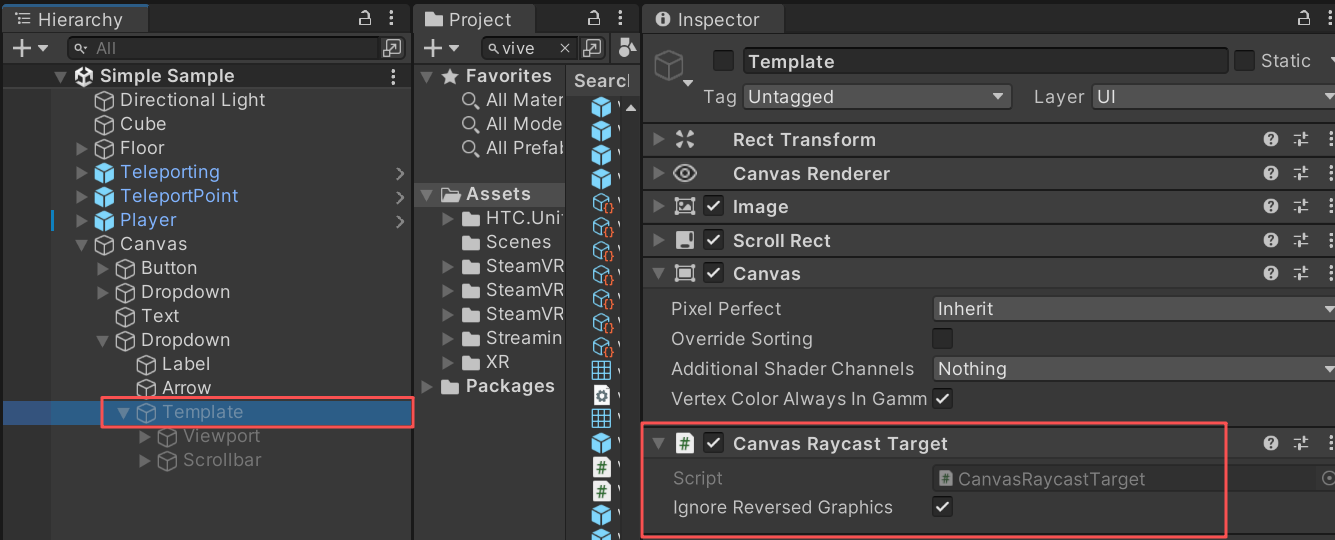Open Canvas Renderer help icon
The image size is (1335, 540).
(1271, 173)
